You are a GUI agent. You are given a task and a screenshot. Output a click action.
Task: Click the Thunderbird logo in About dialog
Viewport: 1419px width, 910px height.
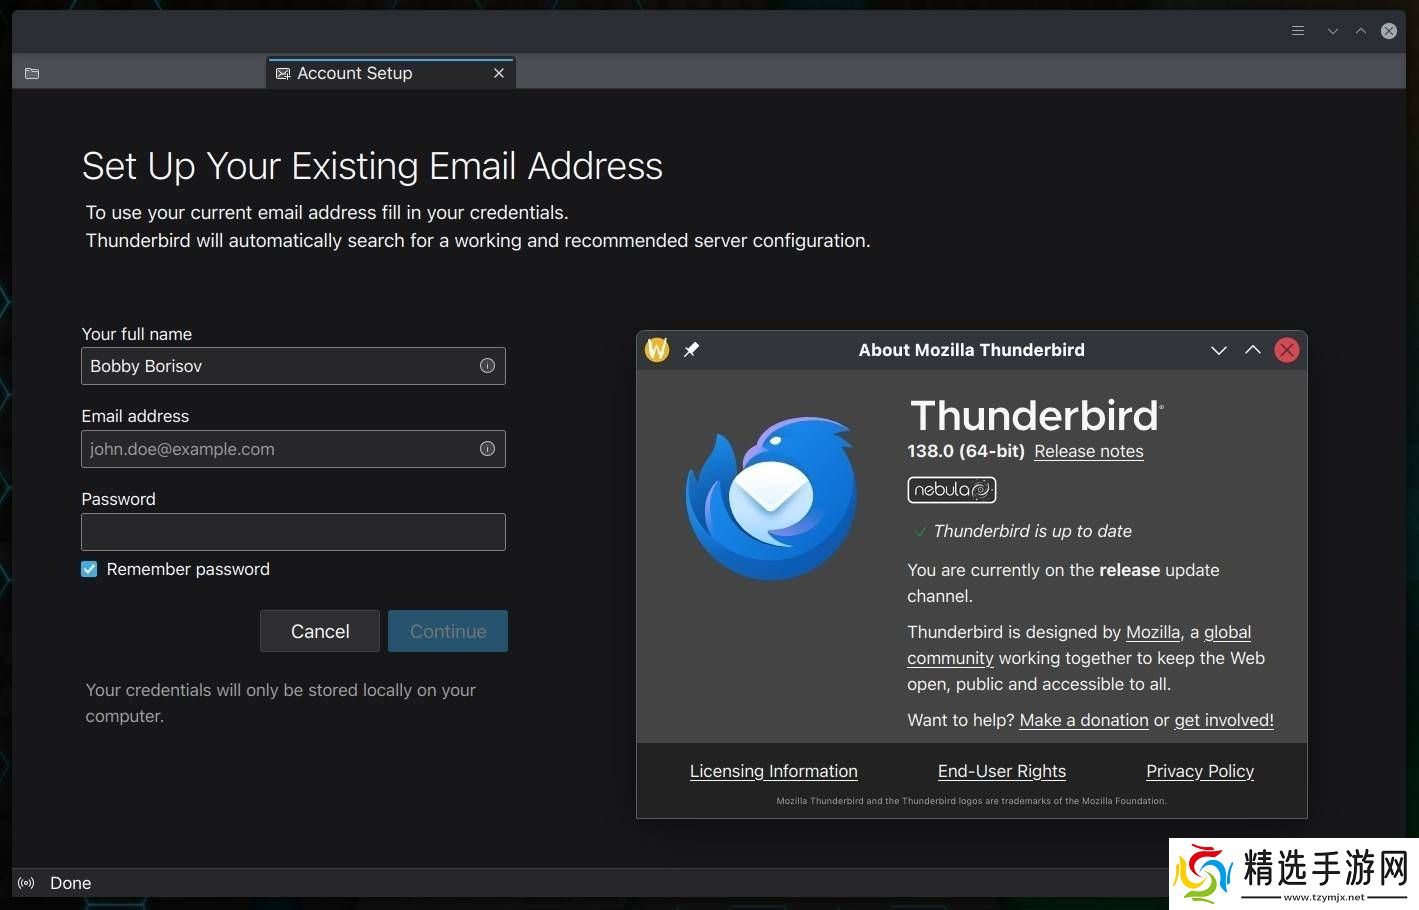point(771,499)
